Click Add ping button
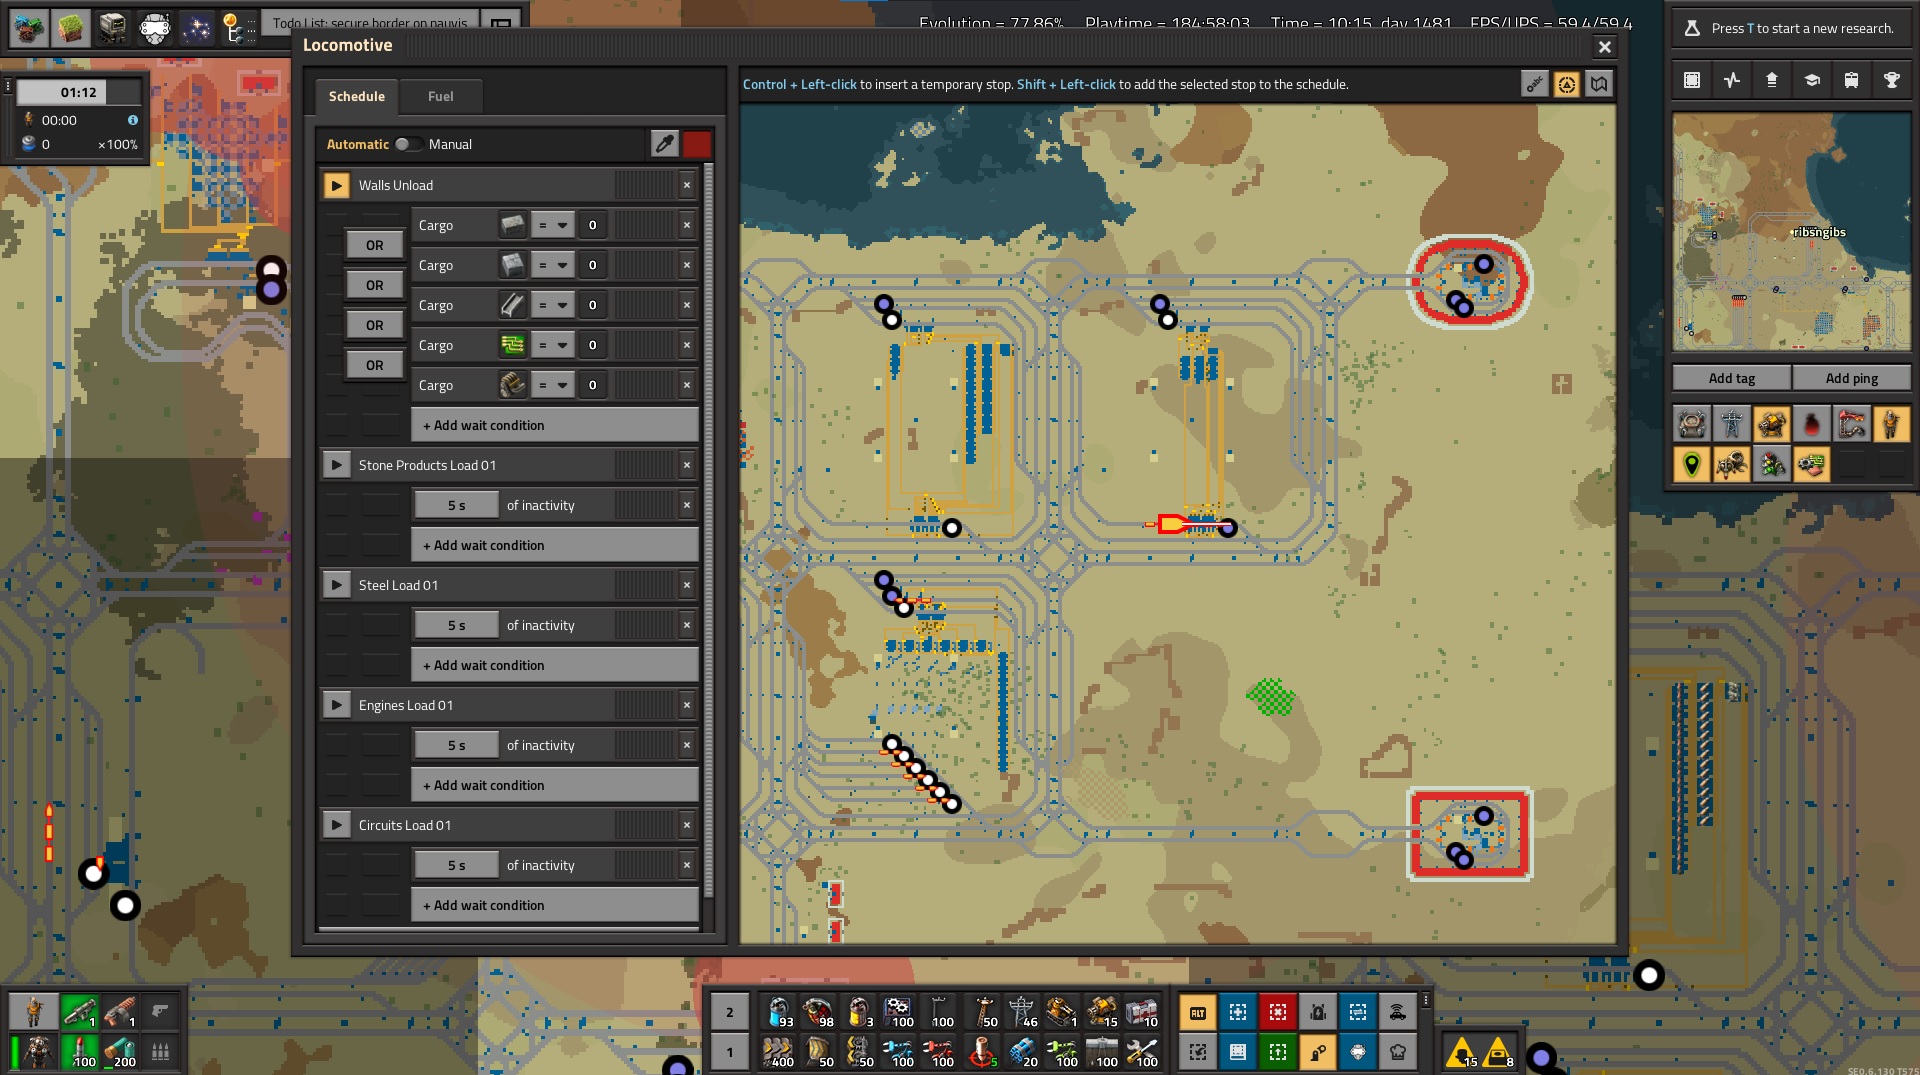 tap(1851, 378)
